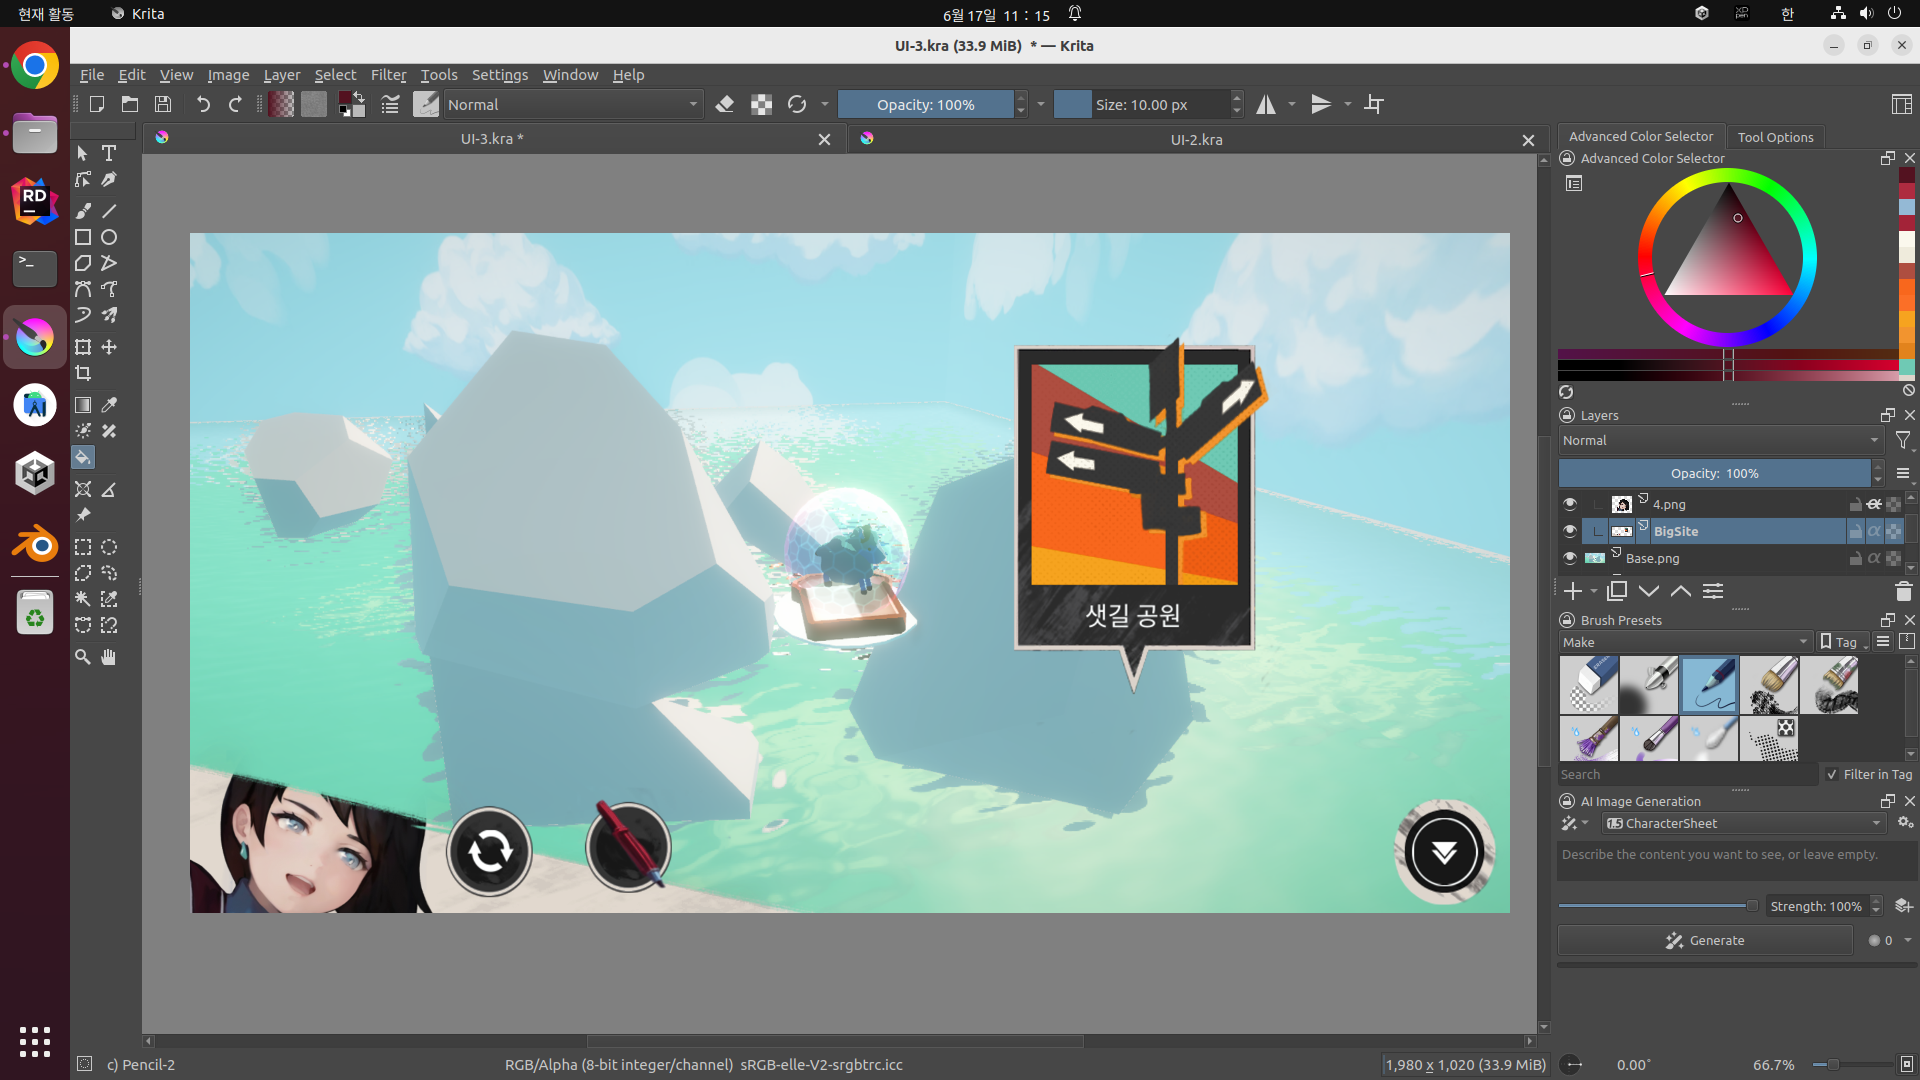Select the Ellipse shape tool
This screenshot has width=1920, height=1080.
pos(109,237)
